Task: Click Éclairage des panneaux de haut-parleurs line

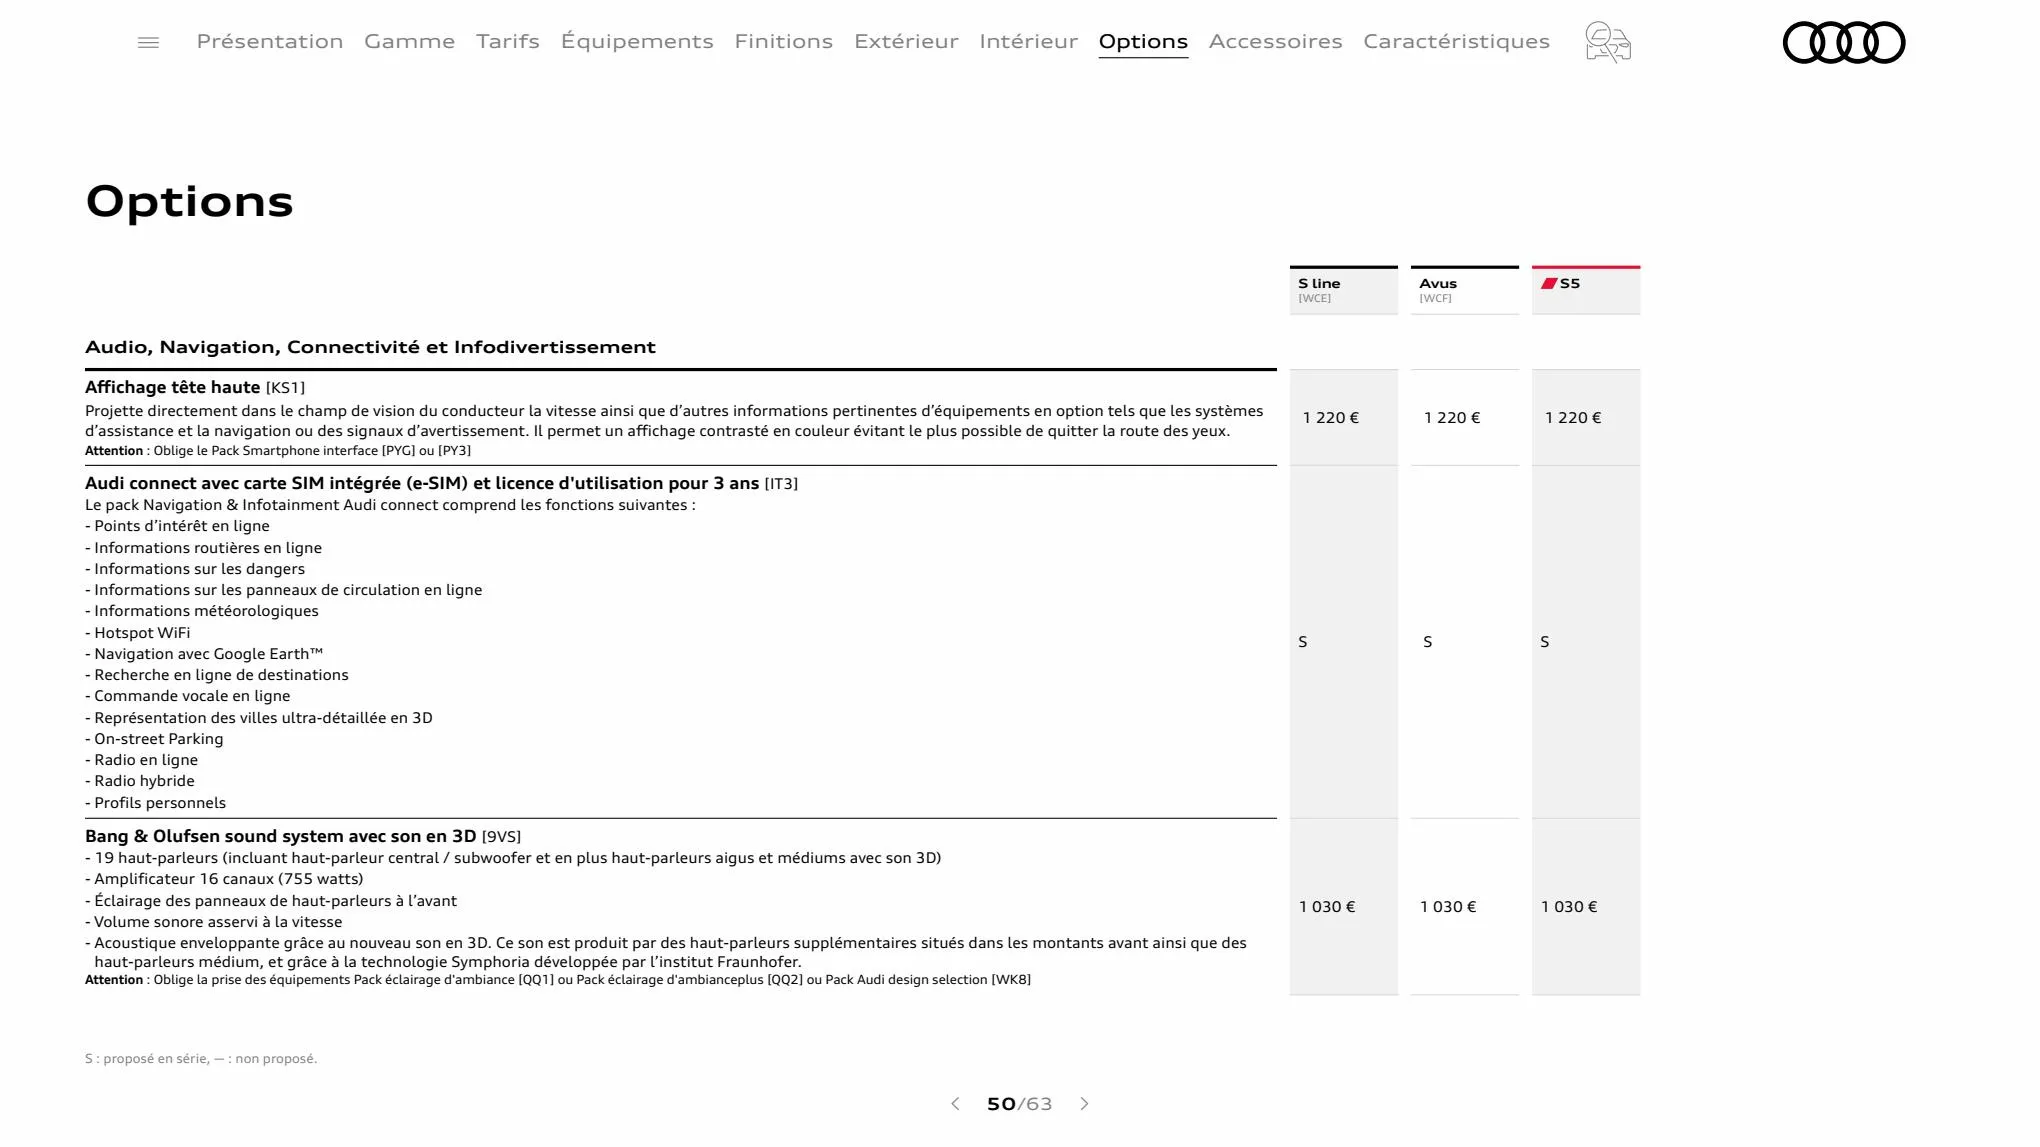Action: pos(271,901)
